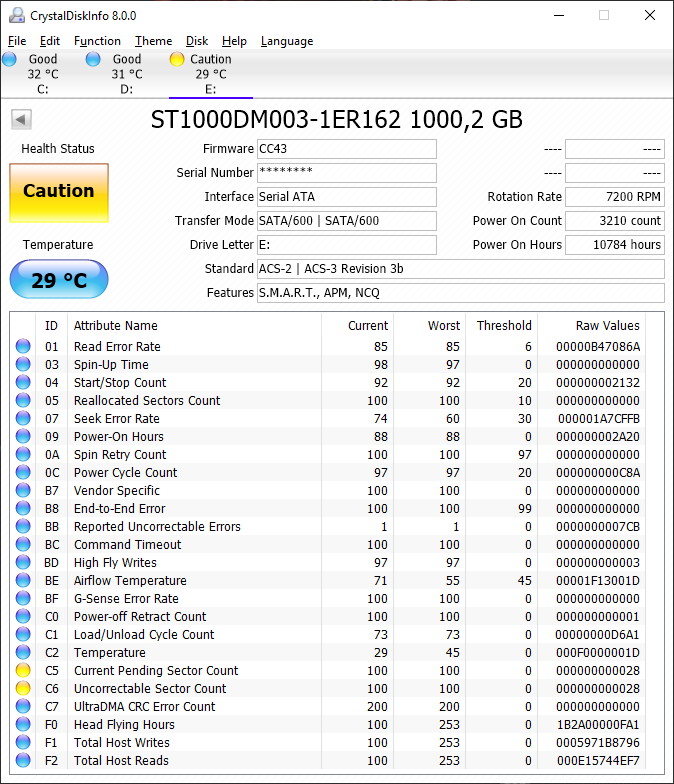The image size is (674, 784).
Task: Click the yellow orb for Current Pending Sector Count
Action: [x=23, y=670]
